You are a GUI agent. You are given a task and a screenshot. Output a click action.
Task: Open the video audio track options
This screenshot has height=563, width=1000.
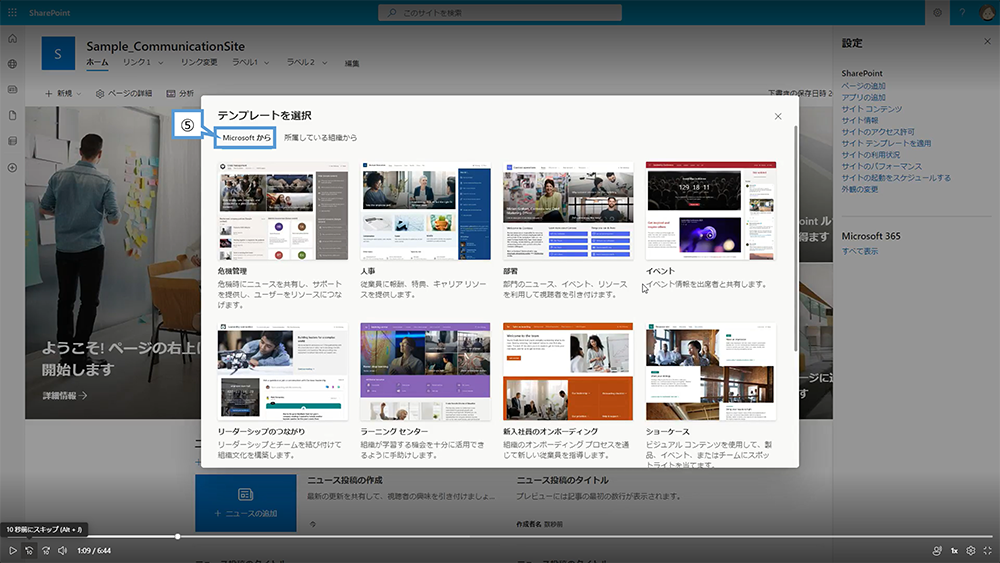(x=937, y=550)
